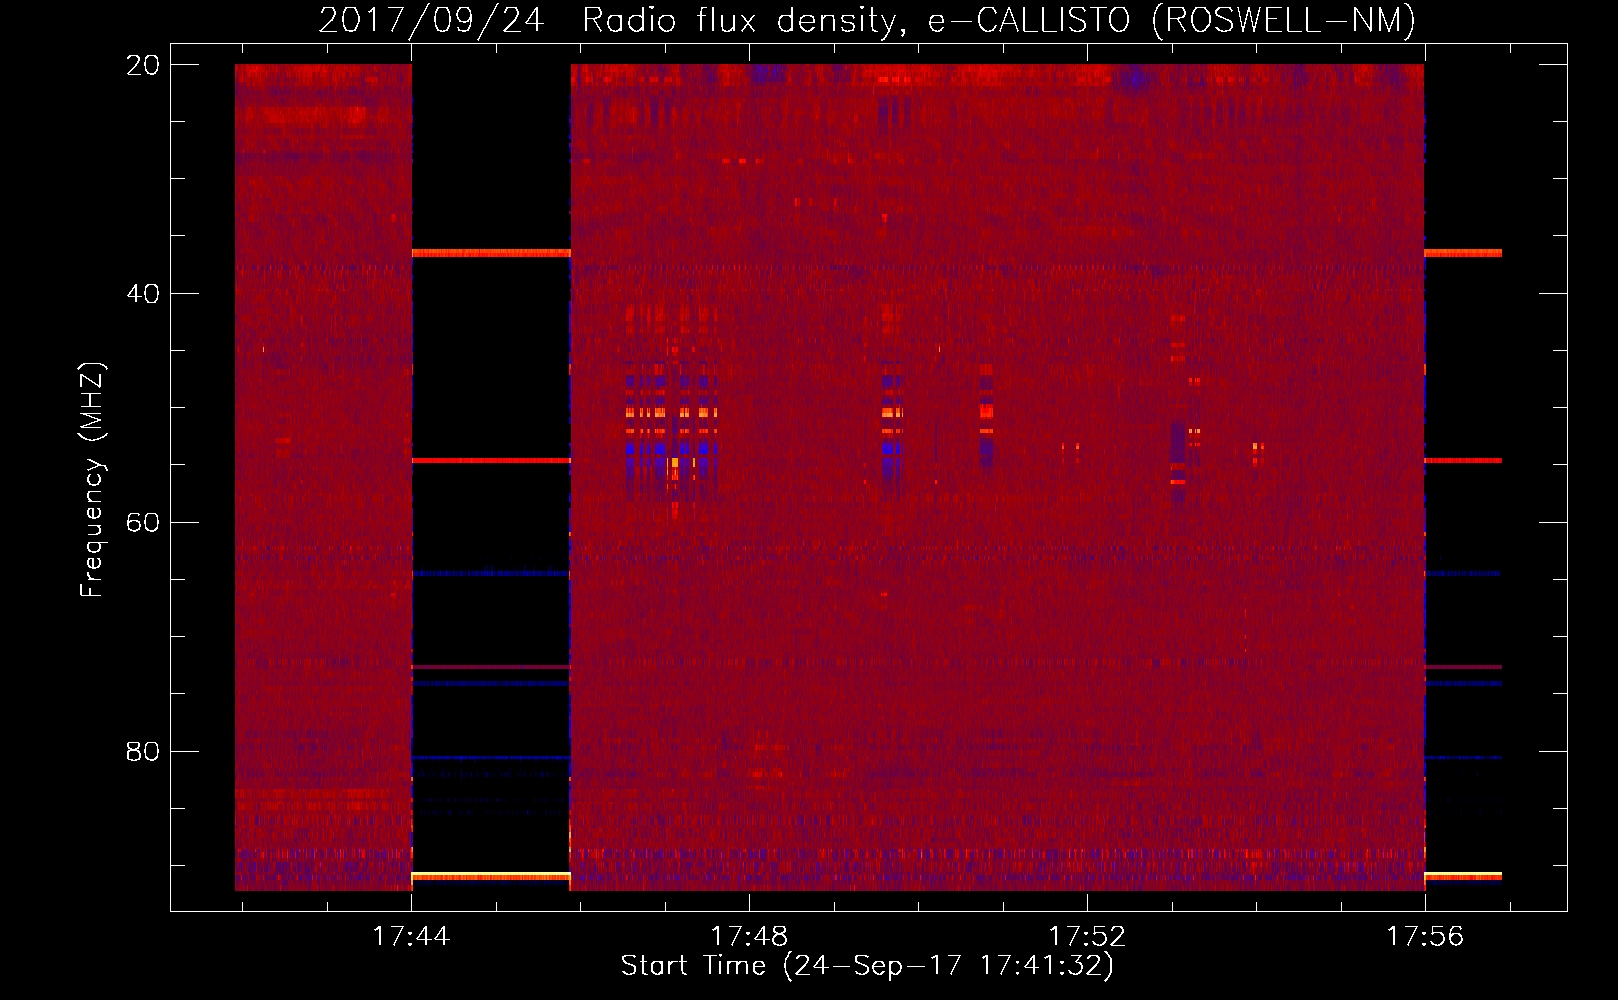The image size is (1618, 1000).
Task: Click the 60 frequency tick label
Action: point(143,523)
